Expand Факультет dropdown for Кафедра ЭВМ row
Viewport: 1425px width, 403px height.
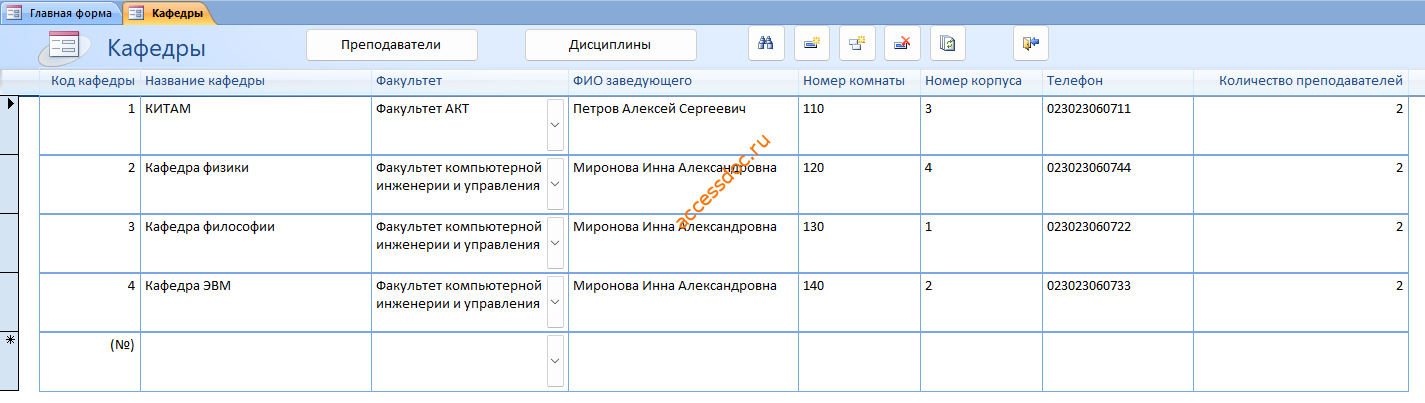point(555,302)
